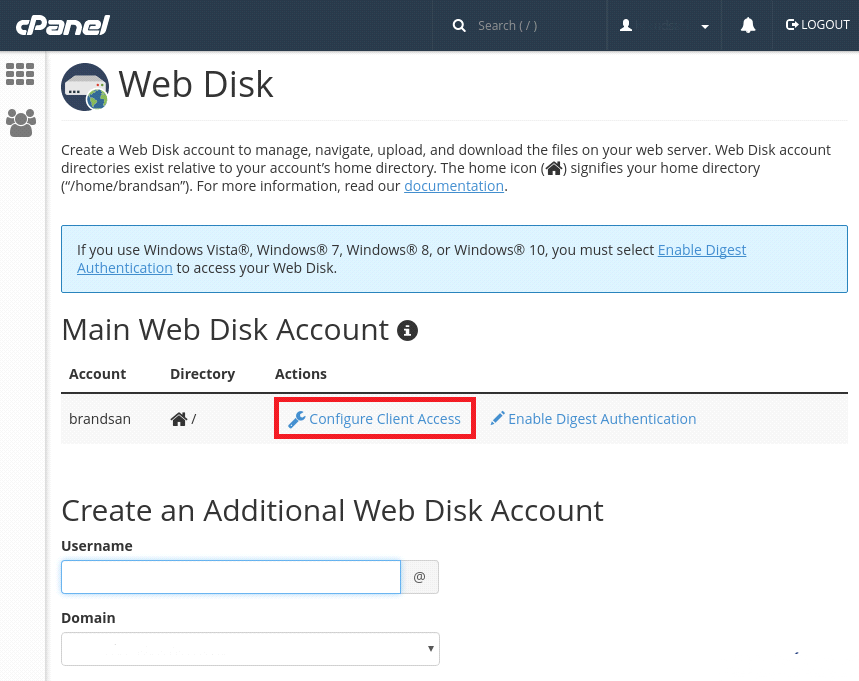Click the @ button beside Username
This screenshot has height=681, width=859.
(419, 577)
